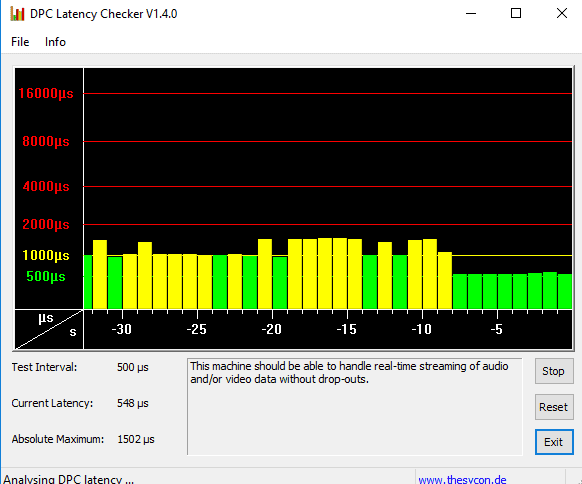The width and height of the screenshot is (582, 484).
Task: Open the www.thesycon.de link
Action: click(x=462, y=479)
